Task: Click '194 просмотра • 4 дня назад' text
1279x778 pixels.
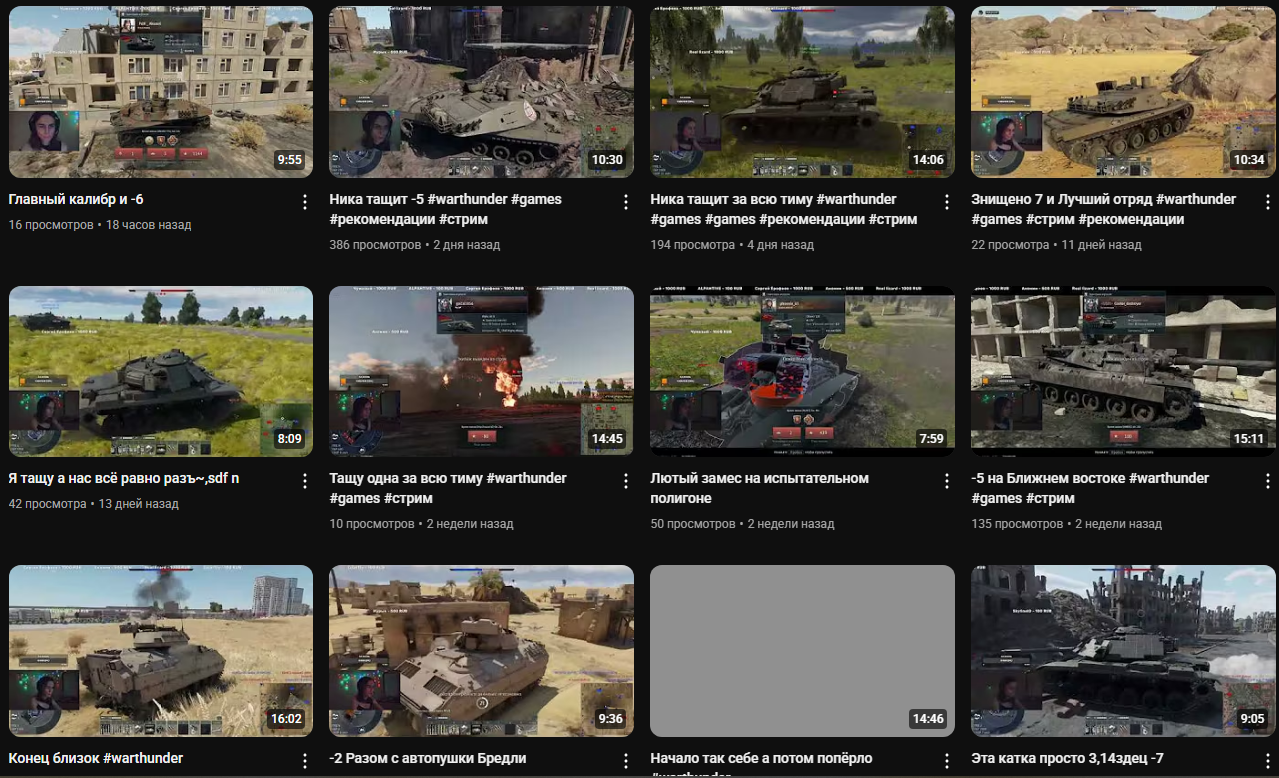Action: [x=732, y=245]
